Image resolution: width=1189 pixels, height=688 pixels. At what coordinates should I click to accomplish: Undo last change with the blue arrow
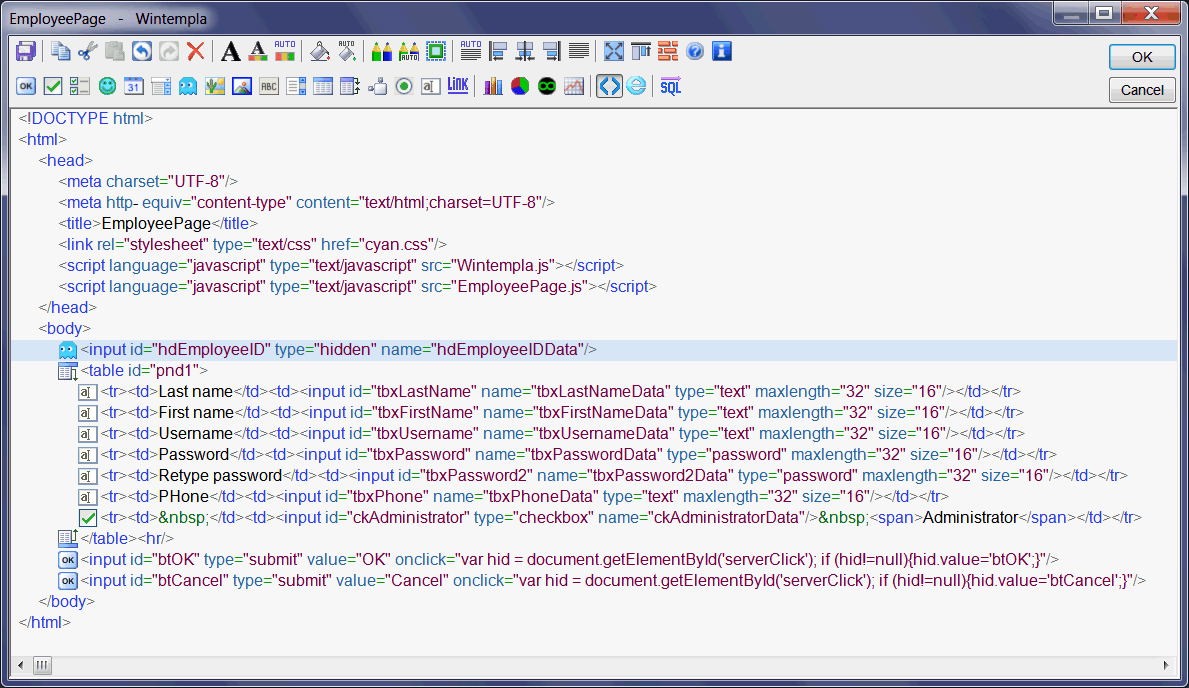coord(142,52)
